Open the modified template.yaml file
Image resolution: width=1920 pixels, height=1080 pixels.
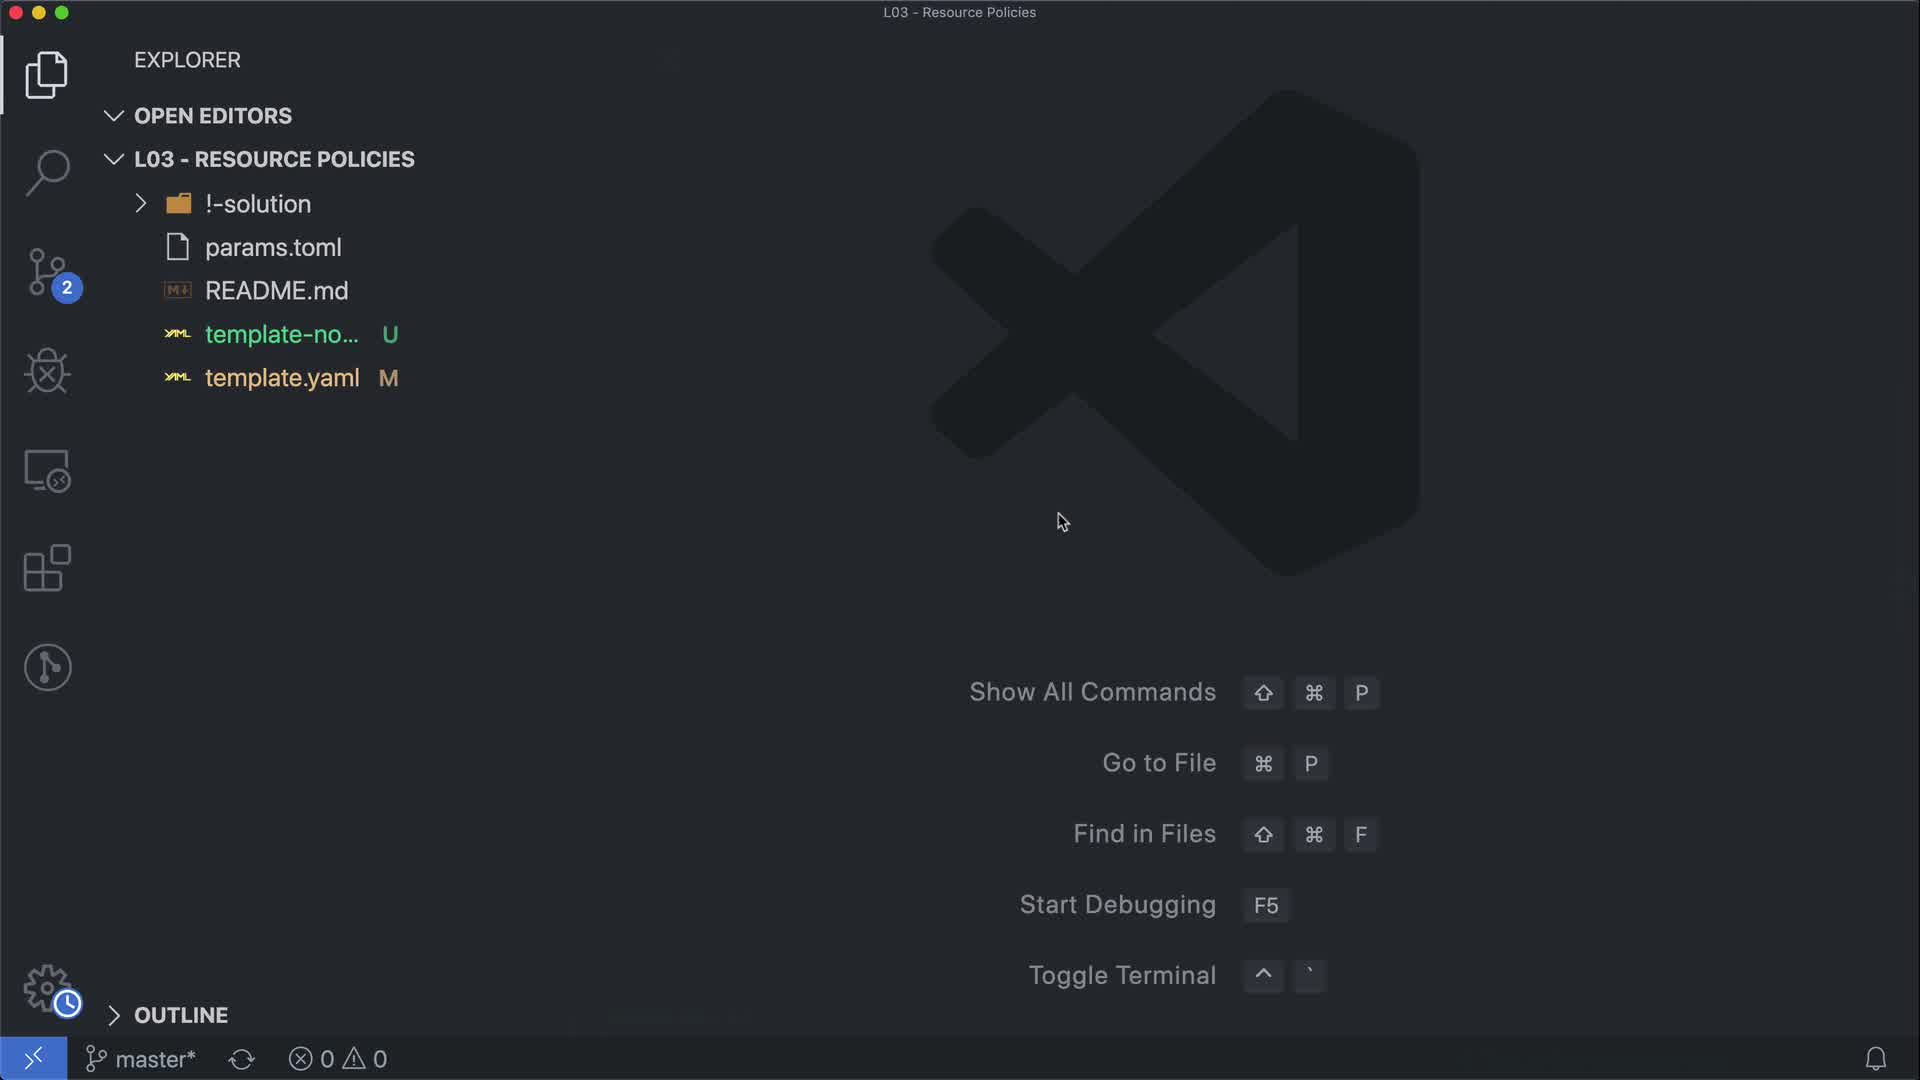(x=281, y=378)
